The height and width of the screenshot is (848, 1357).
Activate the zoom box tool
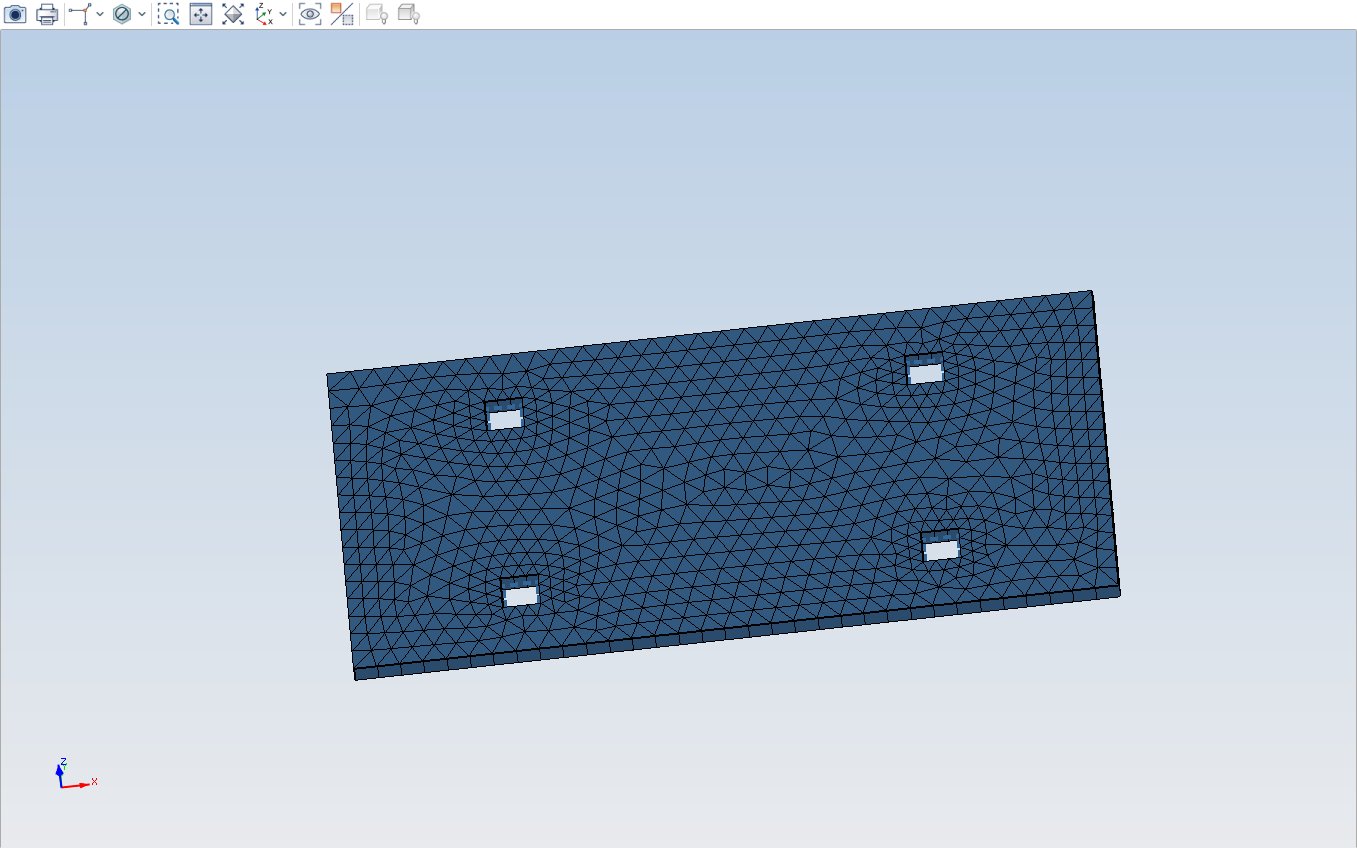click(169, 14)
